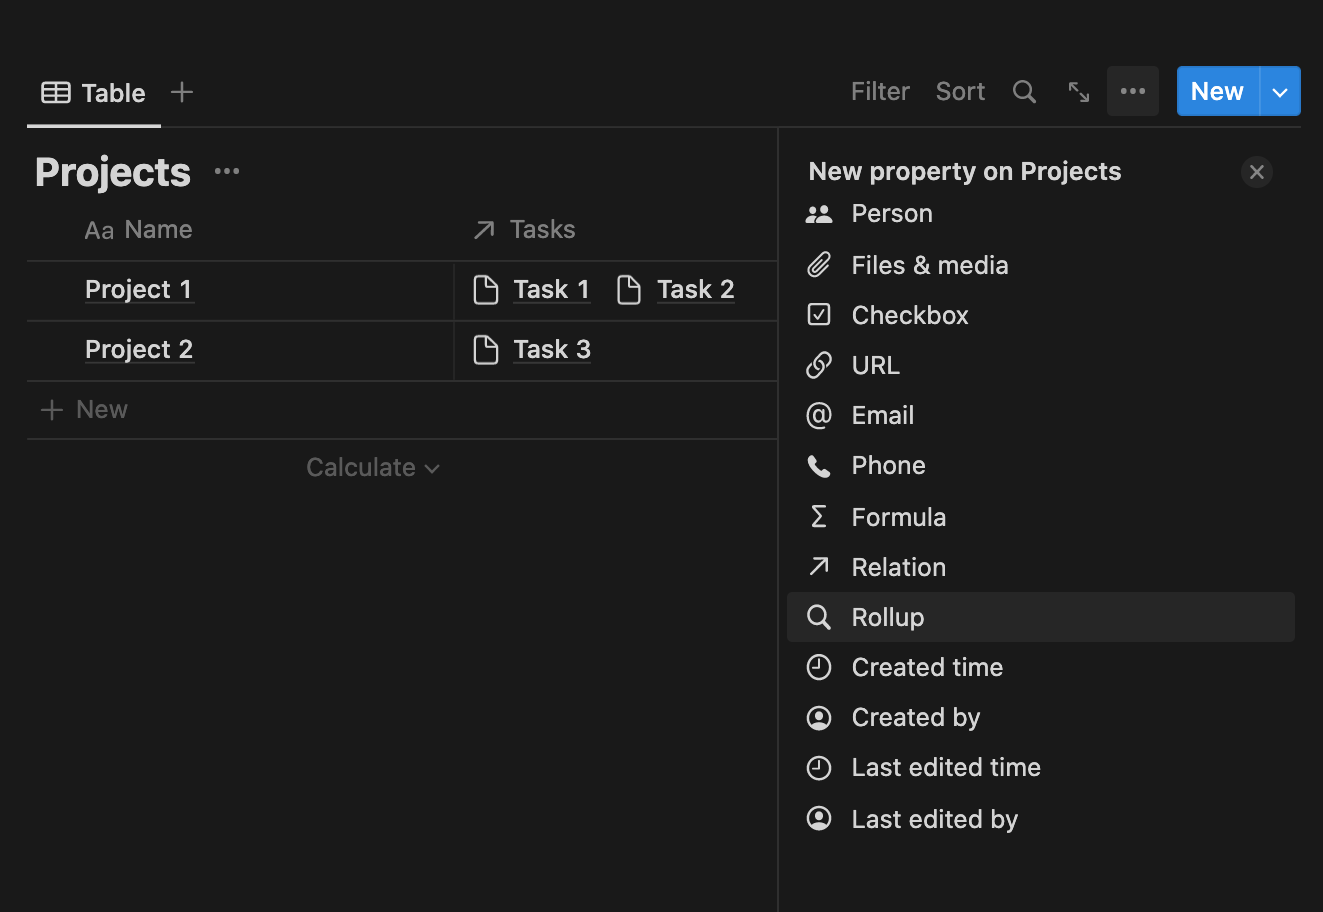The height and width of the screenshot is (912, 1323).
Task: Select the Formula sigma icon
Action: 819,516
